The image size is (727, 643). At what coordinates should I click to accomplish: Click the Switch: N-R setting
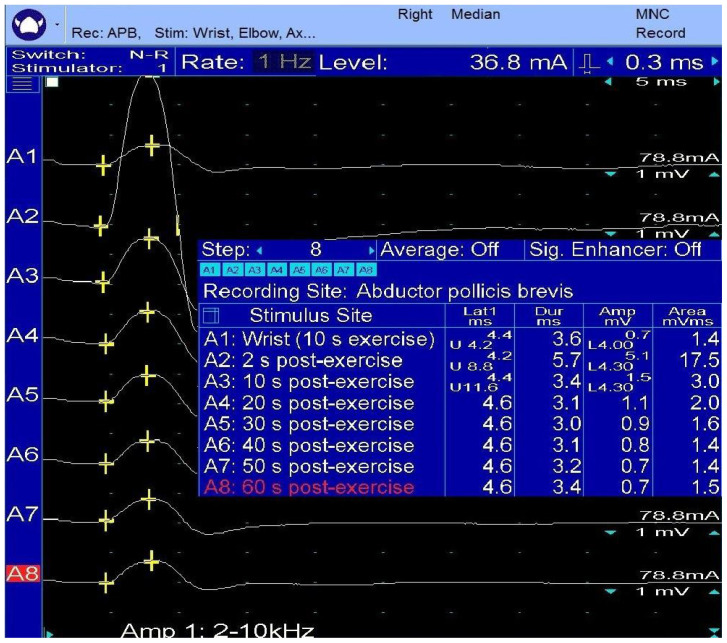pyautogui.click(x=90, y=55)
